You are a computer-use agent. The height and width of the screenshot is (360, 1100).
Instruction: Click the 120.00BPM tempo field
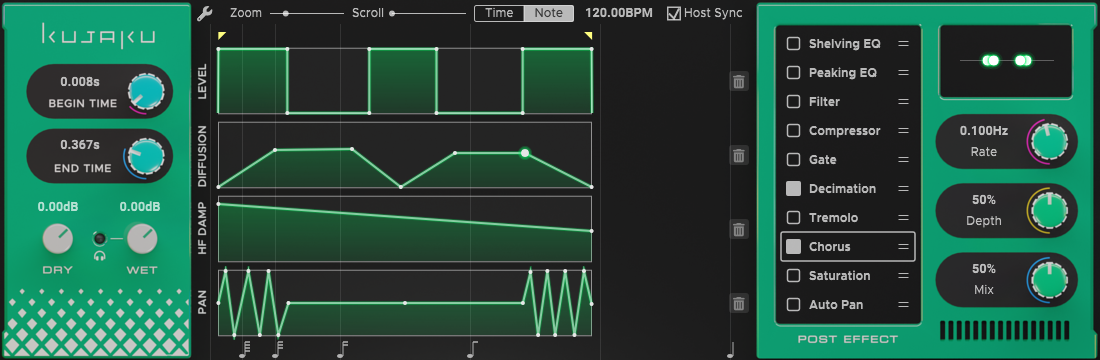pos(619,13)
